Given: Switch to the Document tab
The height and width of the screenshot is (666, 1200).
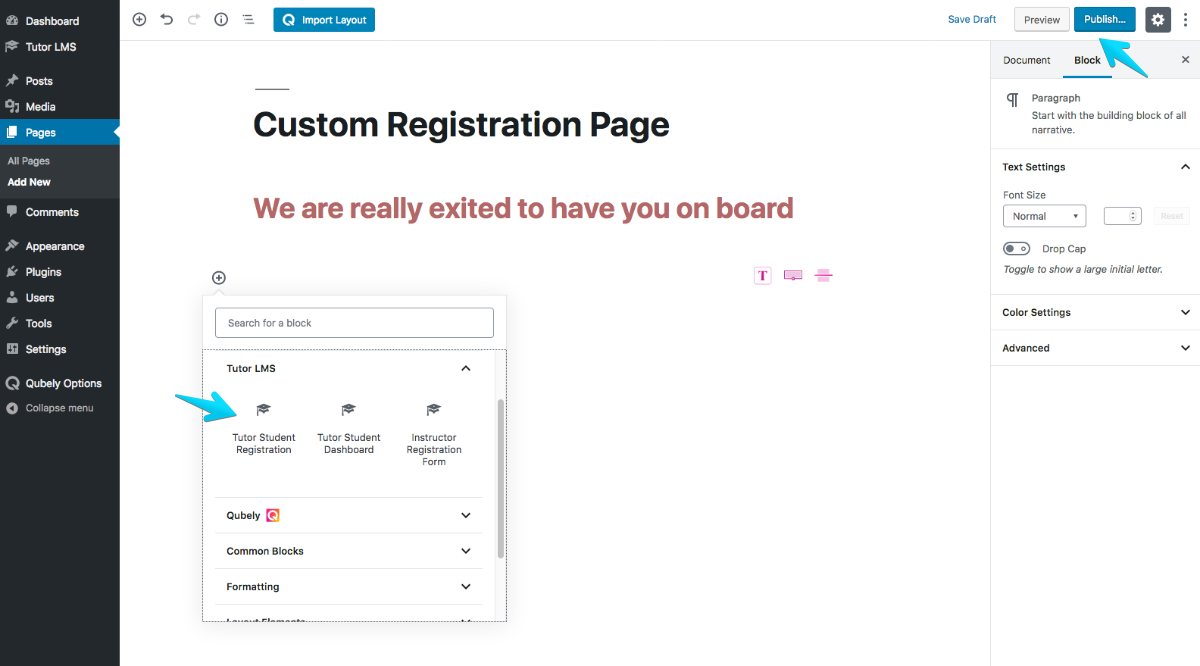Looking at the screenshot, I should click(x=1027, y=60).
